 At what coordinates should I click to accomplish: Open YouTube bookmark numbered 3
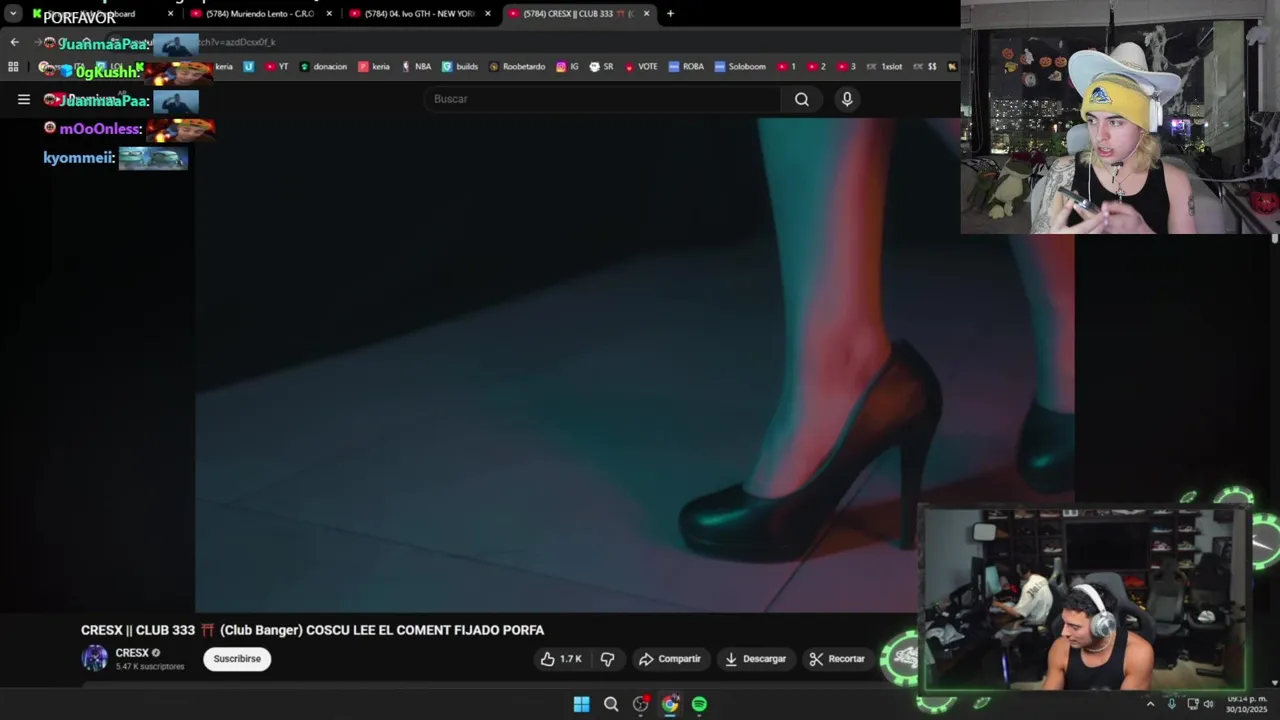pyautogui.click(x=846, y=67)
